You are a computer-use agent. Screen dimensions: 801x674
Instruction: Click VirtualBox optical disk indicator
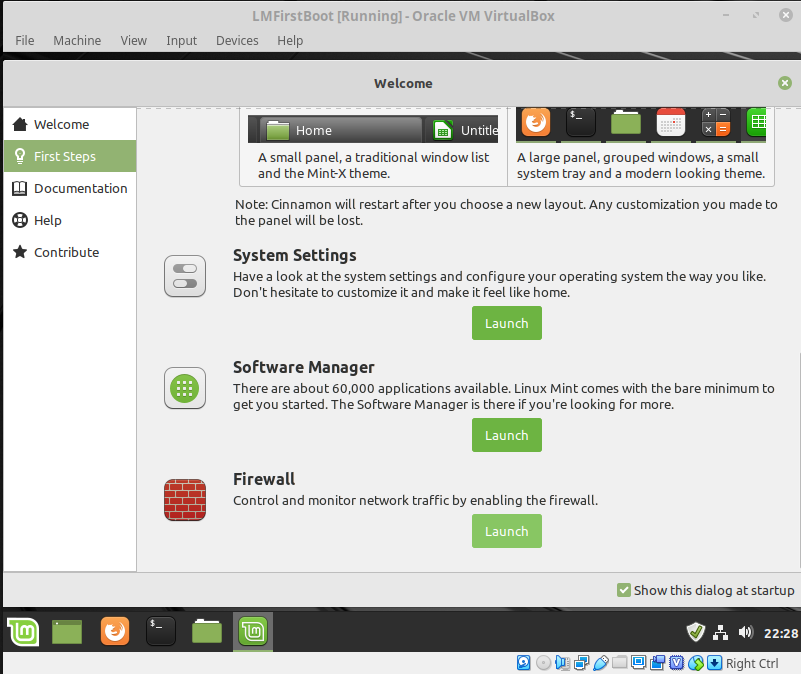544,663
